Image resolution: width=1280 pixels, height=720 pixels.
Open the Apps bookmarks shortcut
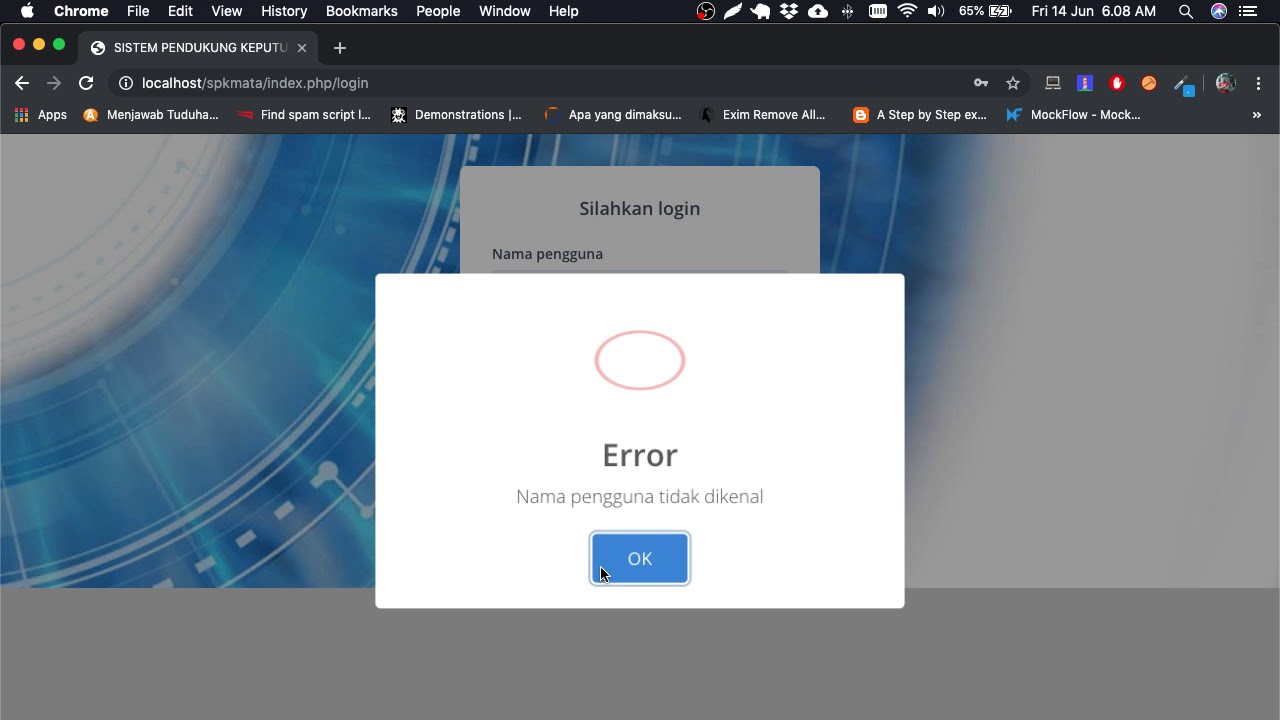(x=41, y=115)
